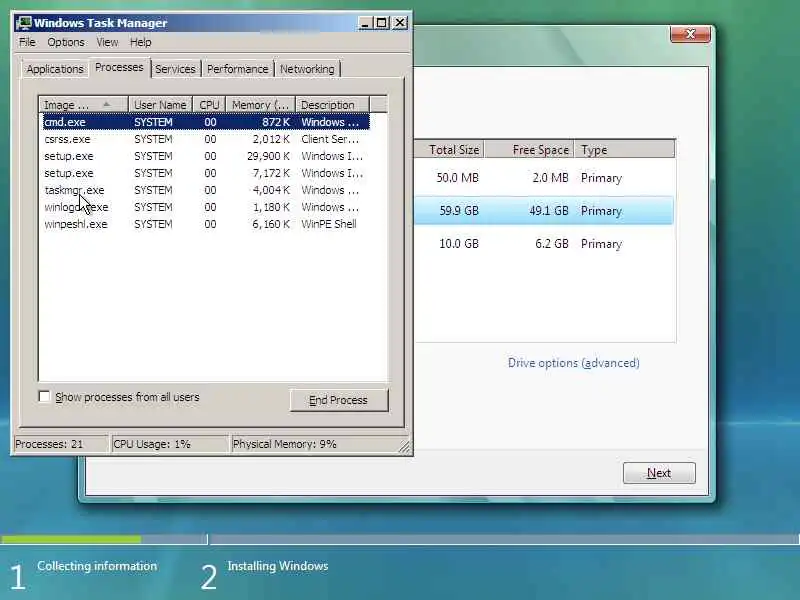Select setup.exe using 7,172 K memory
The height and width of the screenshot is (600, 800).
(206, 173)
